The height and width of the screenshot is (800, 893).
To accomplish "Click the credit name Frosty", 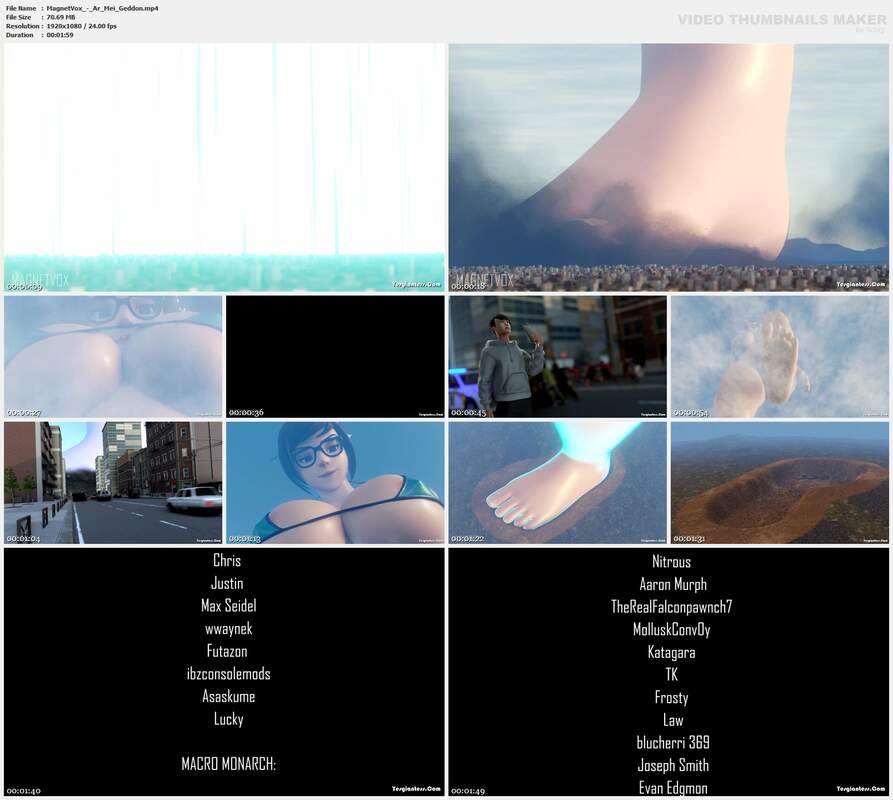I will click(671, 698).
